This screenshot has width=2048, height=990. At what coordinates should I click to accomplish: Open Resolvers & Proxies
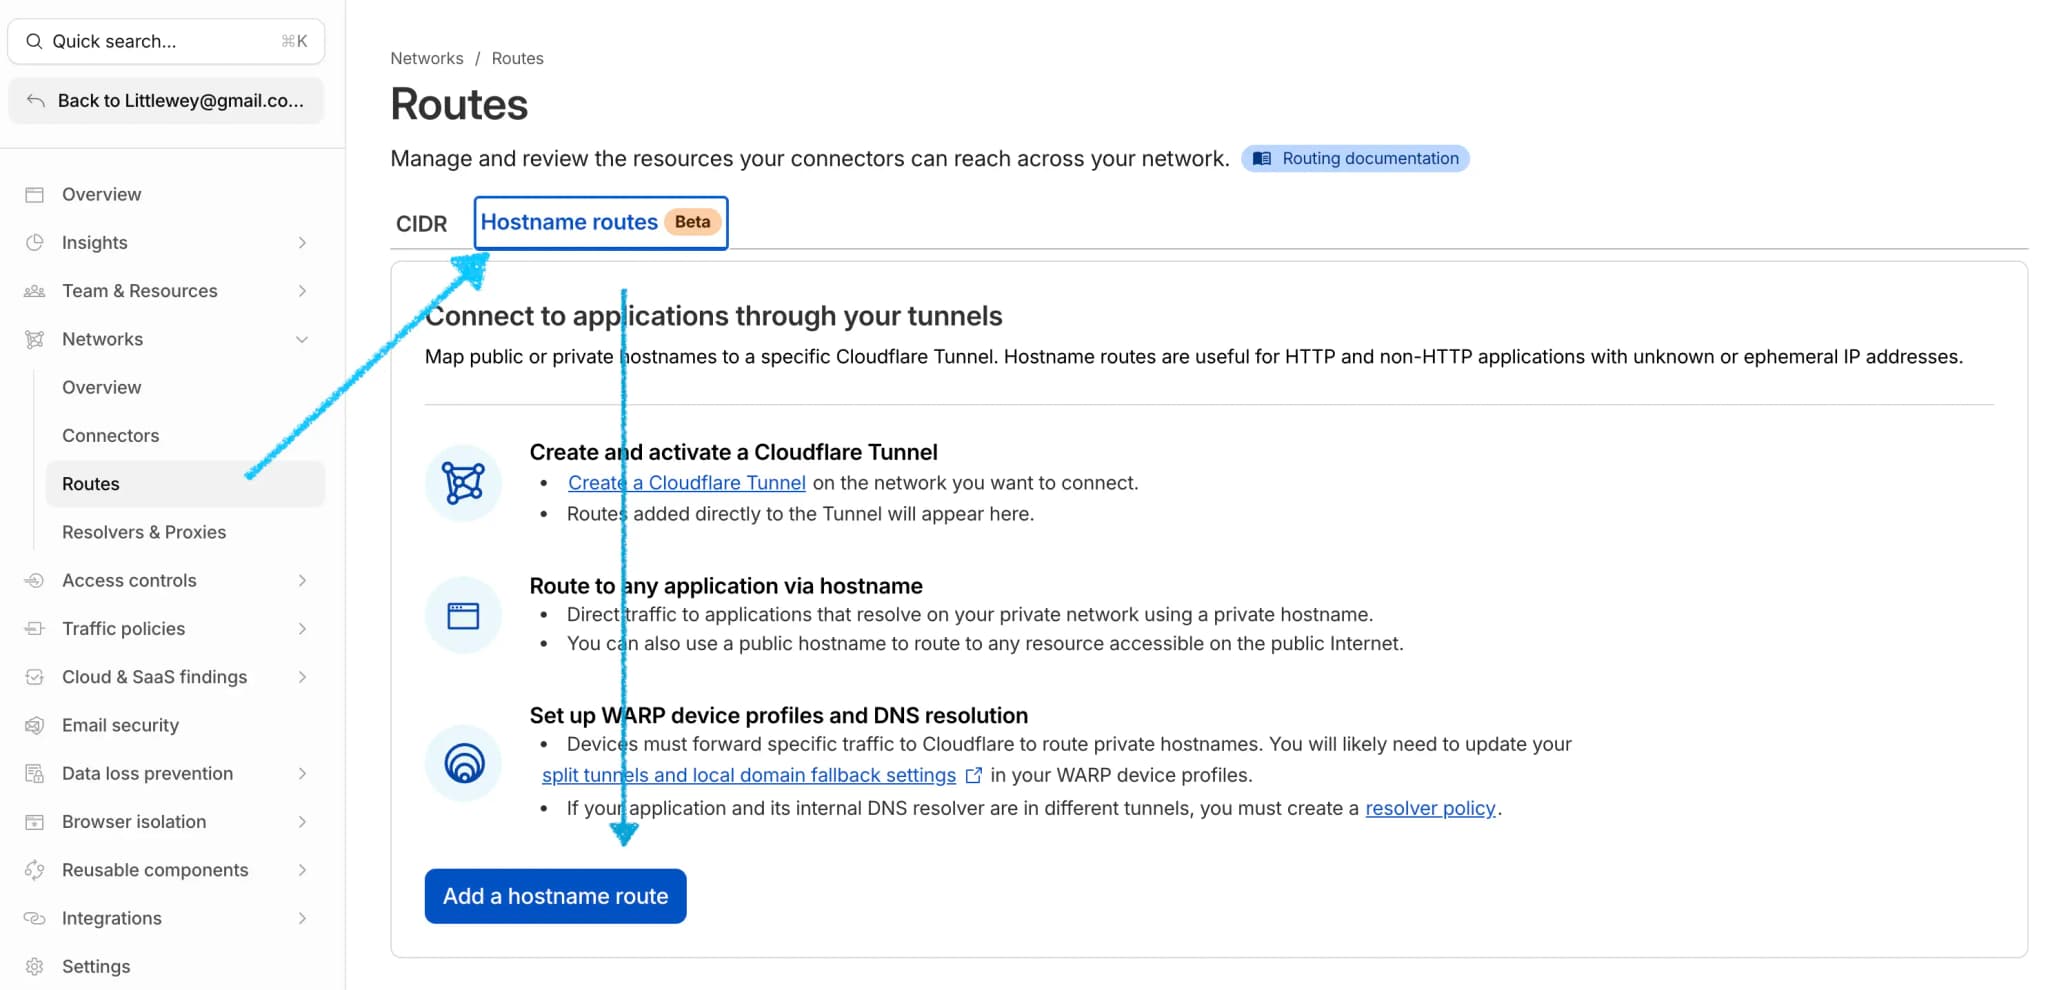click(x=144, y=532)
